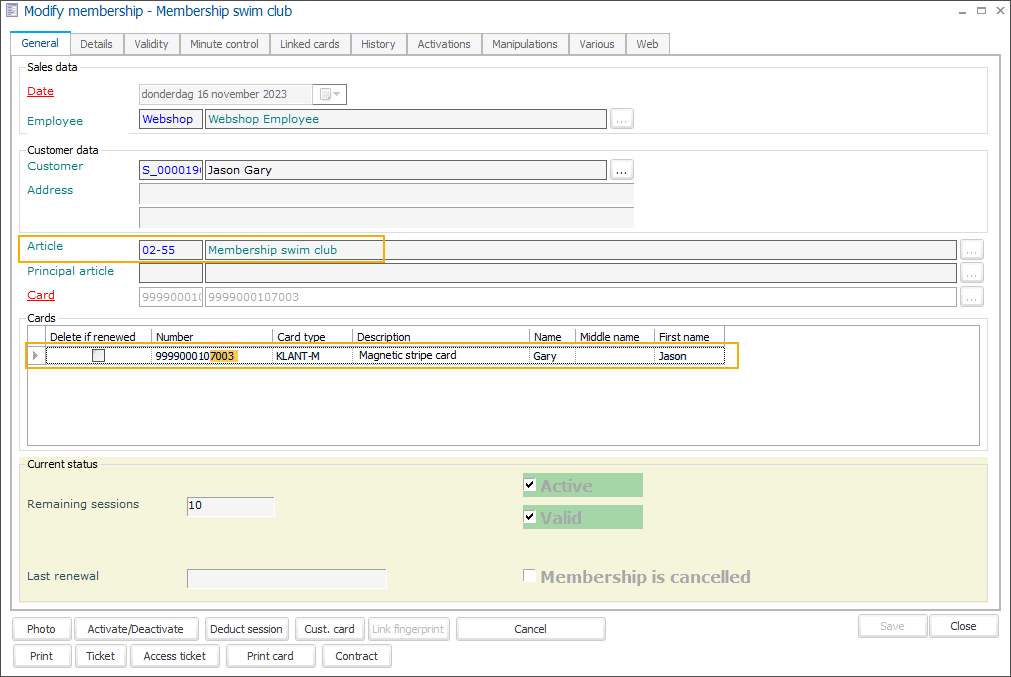Click the Deduct session button
This screenshot has width=1011, height=677.
click(246, 629)
